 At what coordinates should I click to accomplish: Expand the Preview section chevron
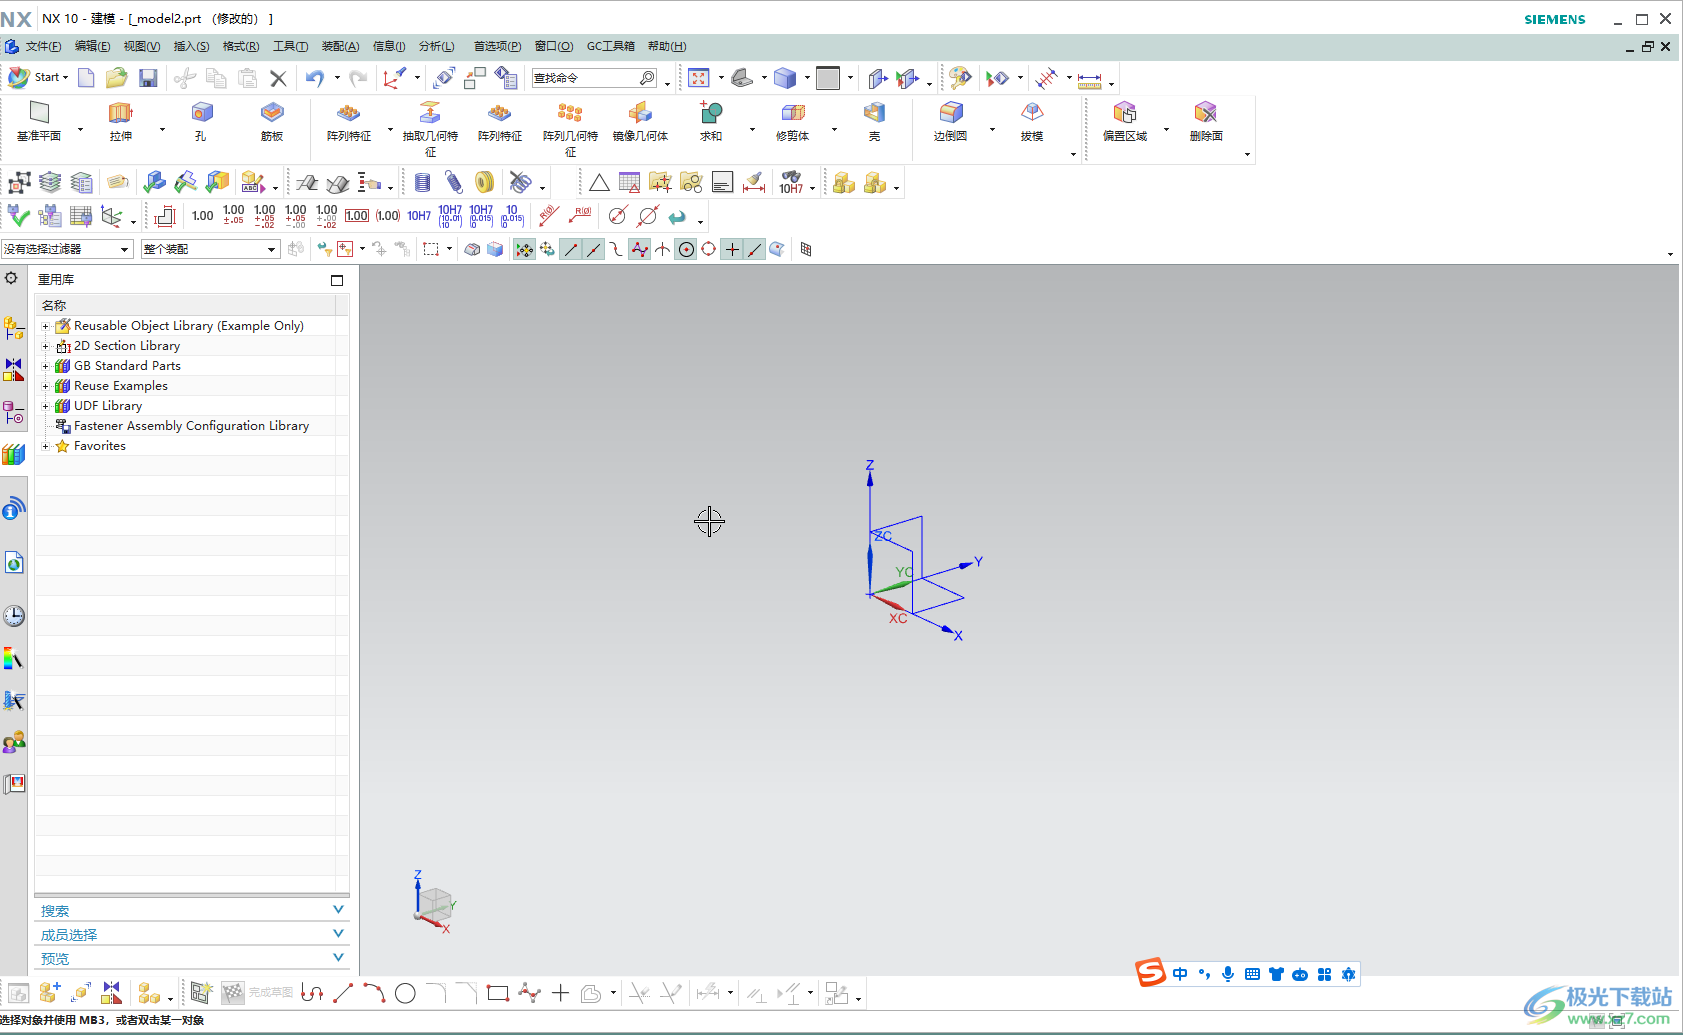click(x=338, y=958)
